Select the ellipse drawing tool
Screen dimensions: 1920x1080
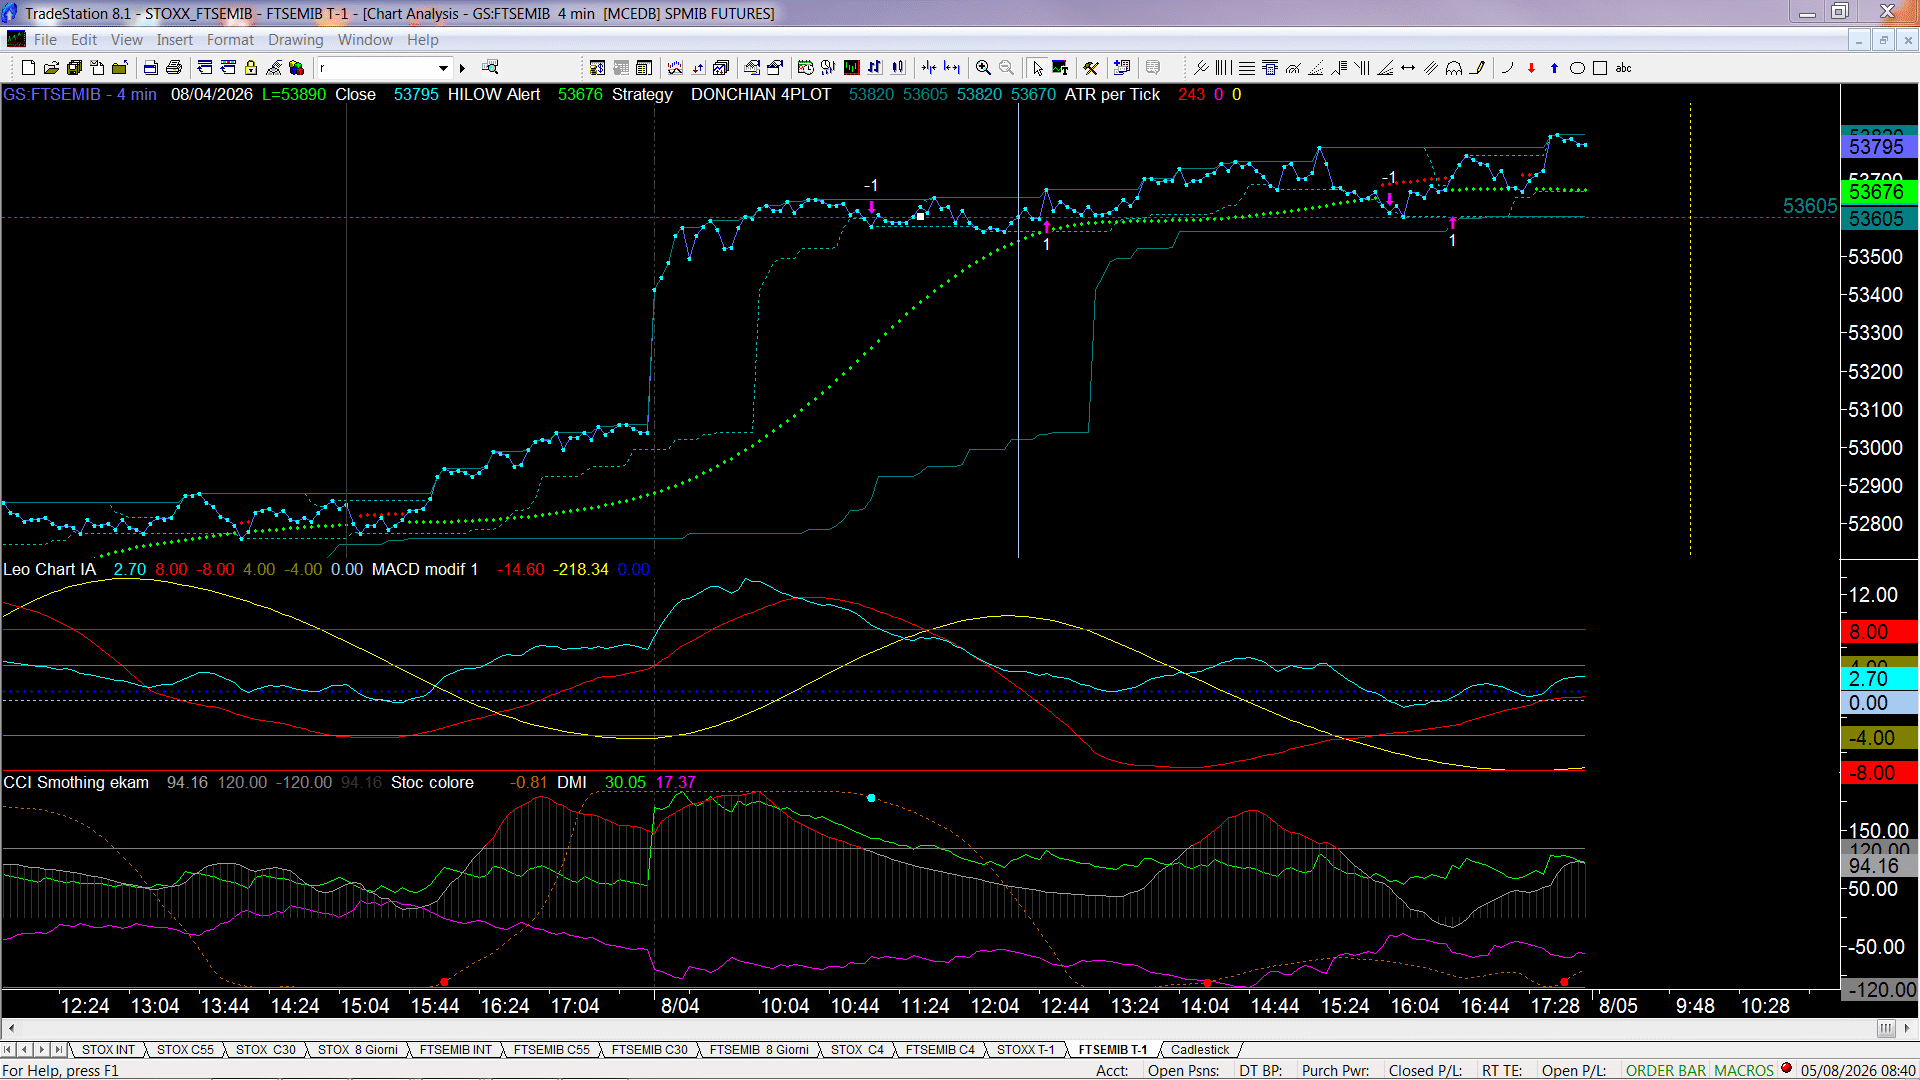pos(1577,68)
